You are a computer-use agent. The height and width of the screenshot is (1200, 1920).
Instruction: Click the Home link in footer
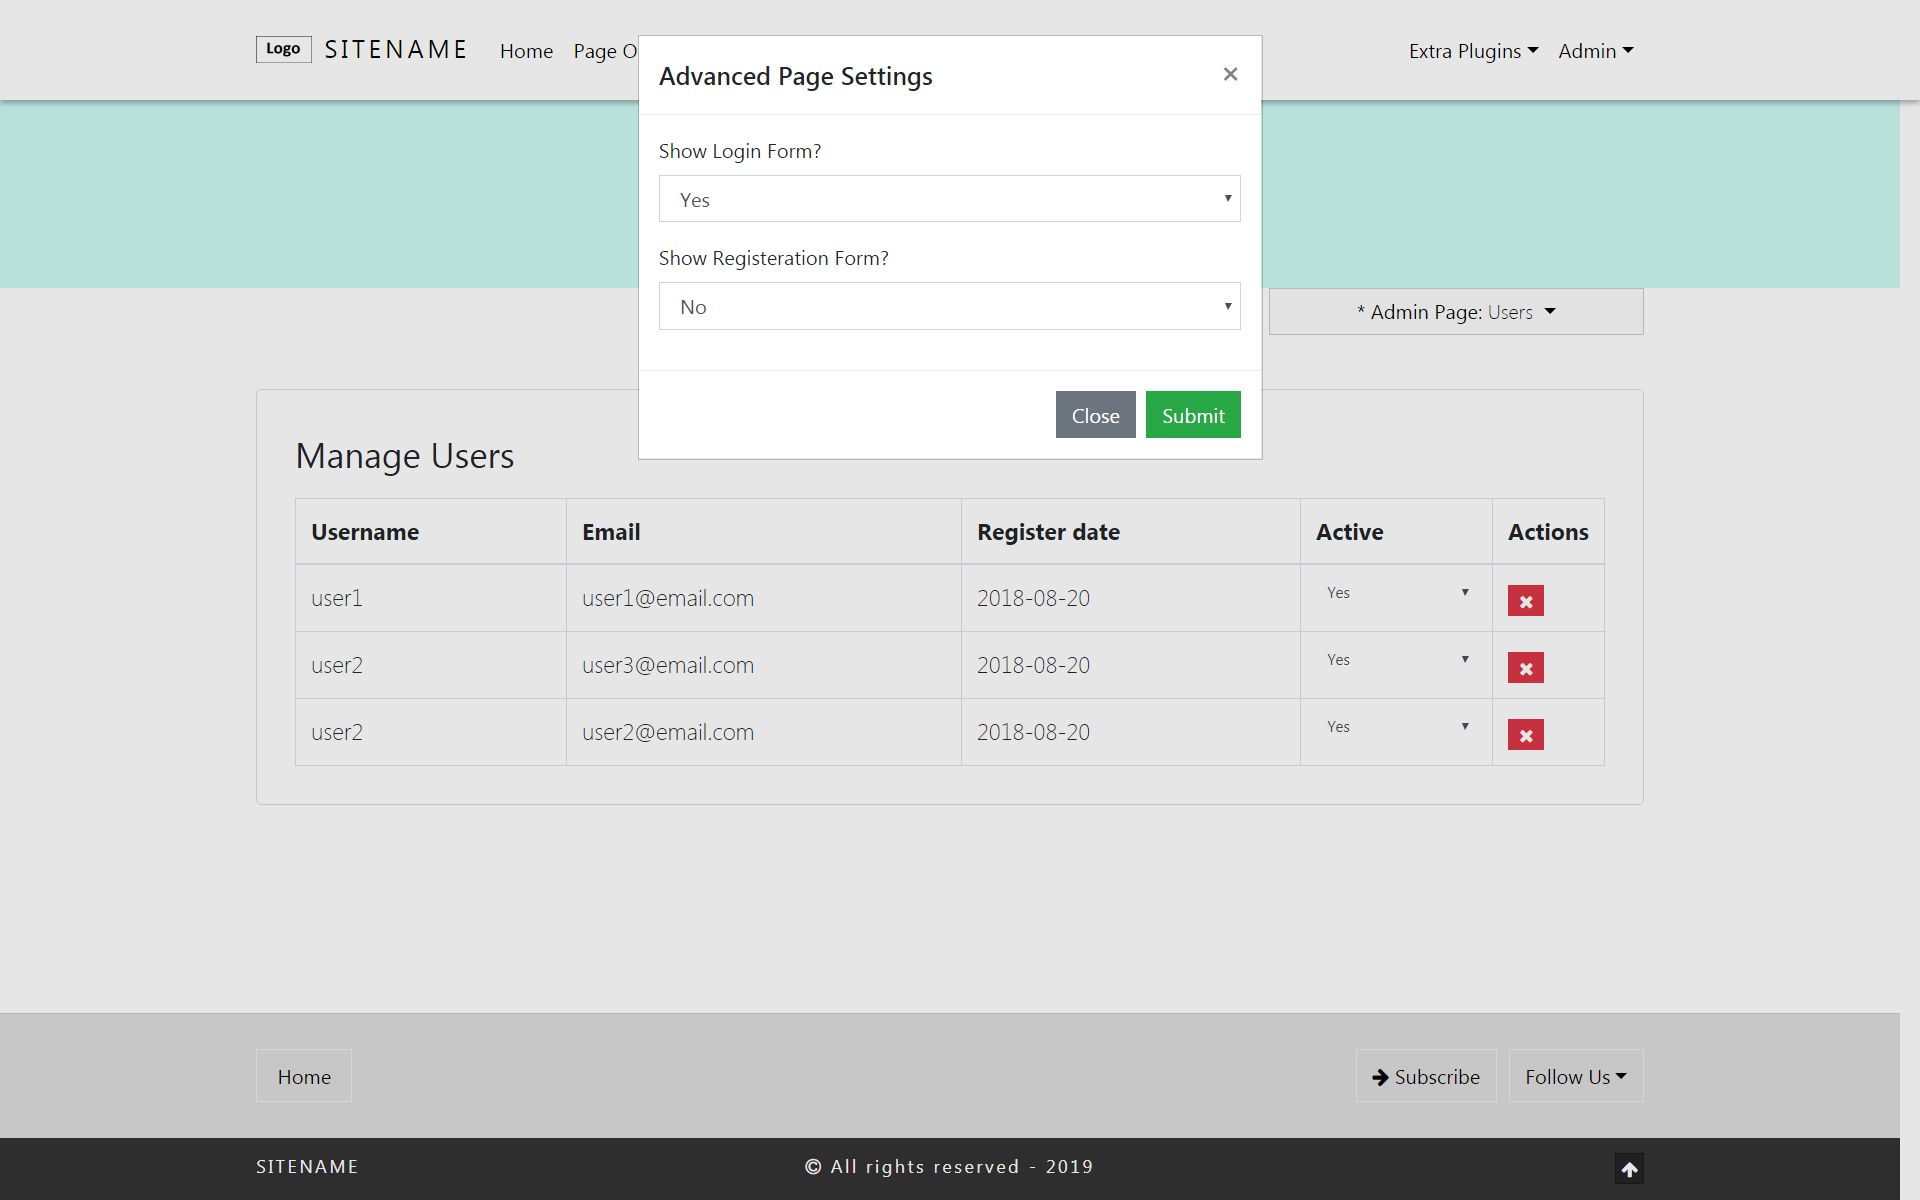(304, 1076)
